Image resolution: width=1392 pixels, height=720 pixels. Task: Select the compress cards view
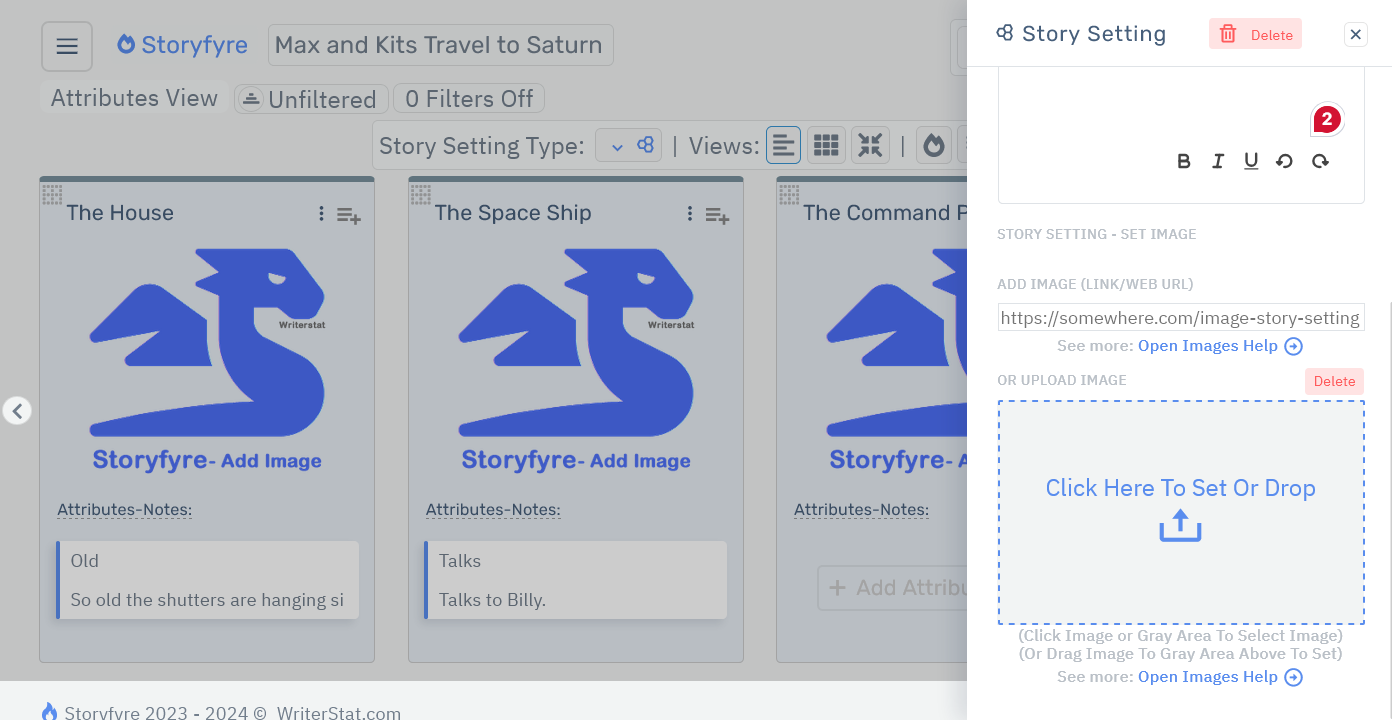(870, 144)
